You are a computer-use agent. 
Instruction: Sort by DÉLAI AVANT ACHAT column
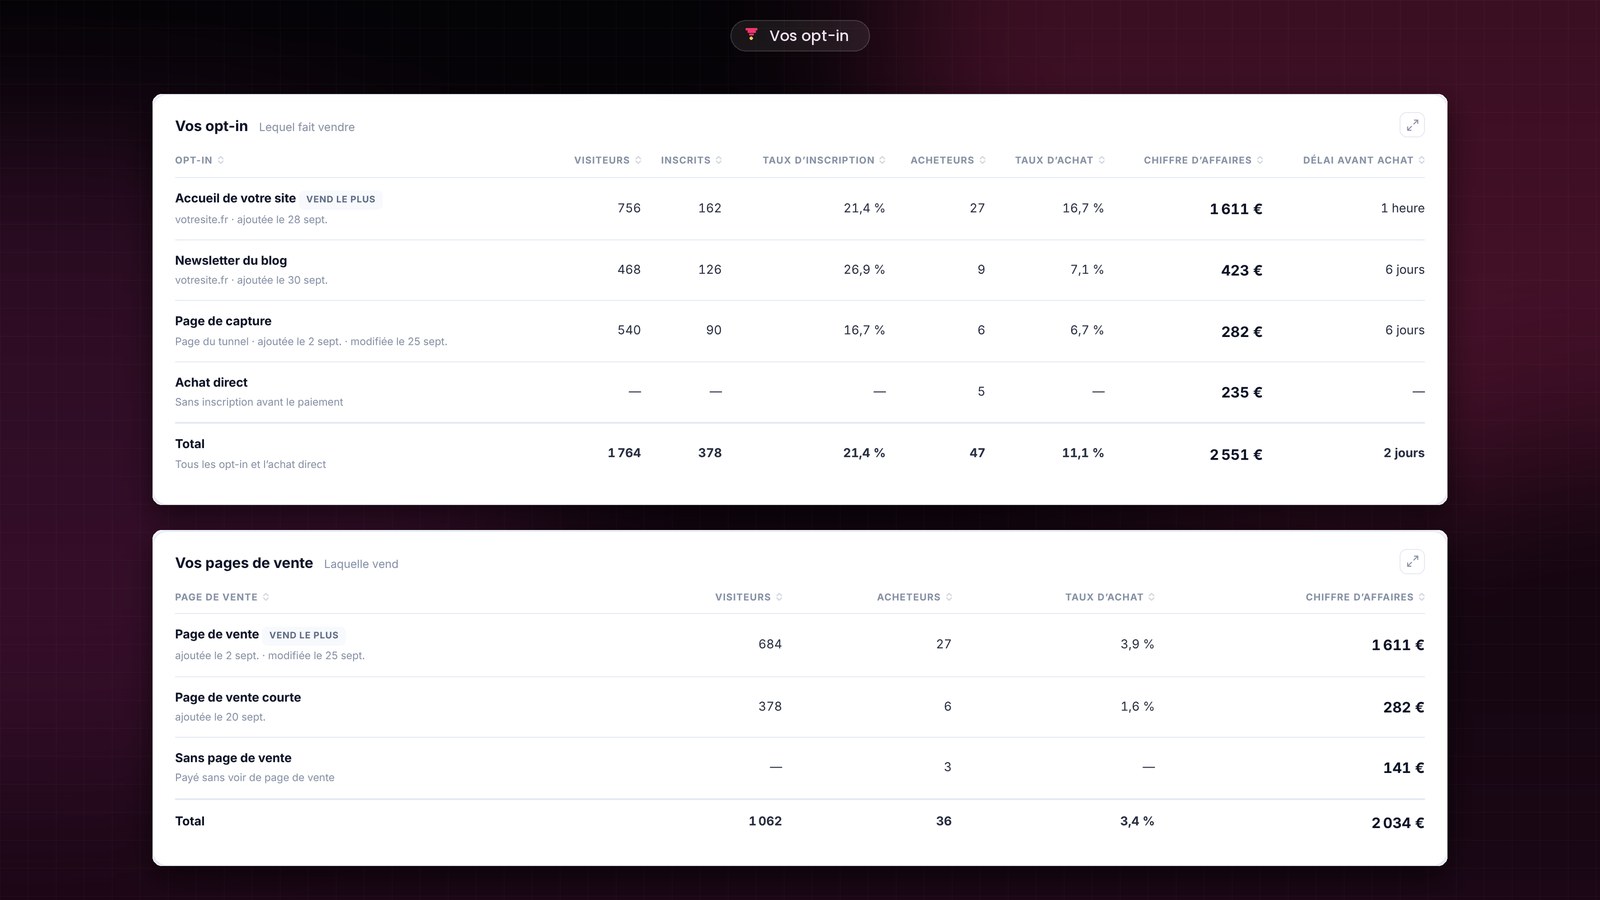click(x=1364, y=160)
